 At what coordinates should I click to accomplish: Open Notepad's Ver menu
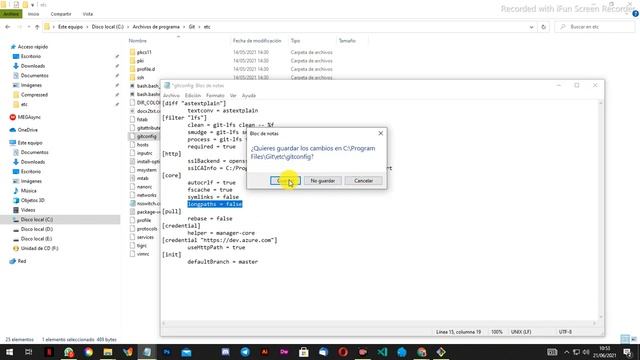[233, 96]
